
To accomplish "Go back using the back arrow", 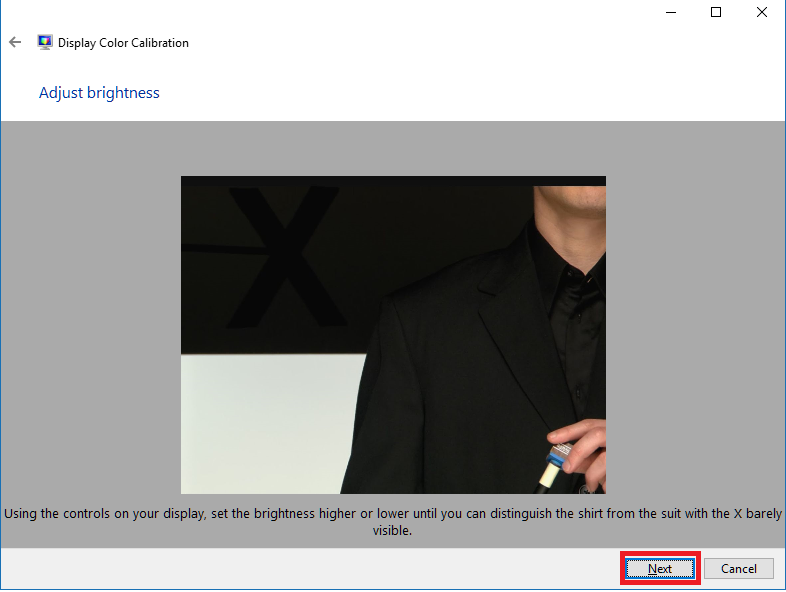I will point(15,43).
